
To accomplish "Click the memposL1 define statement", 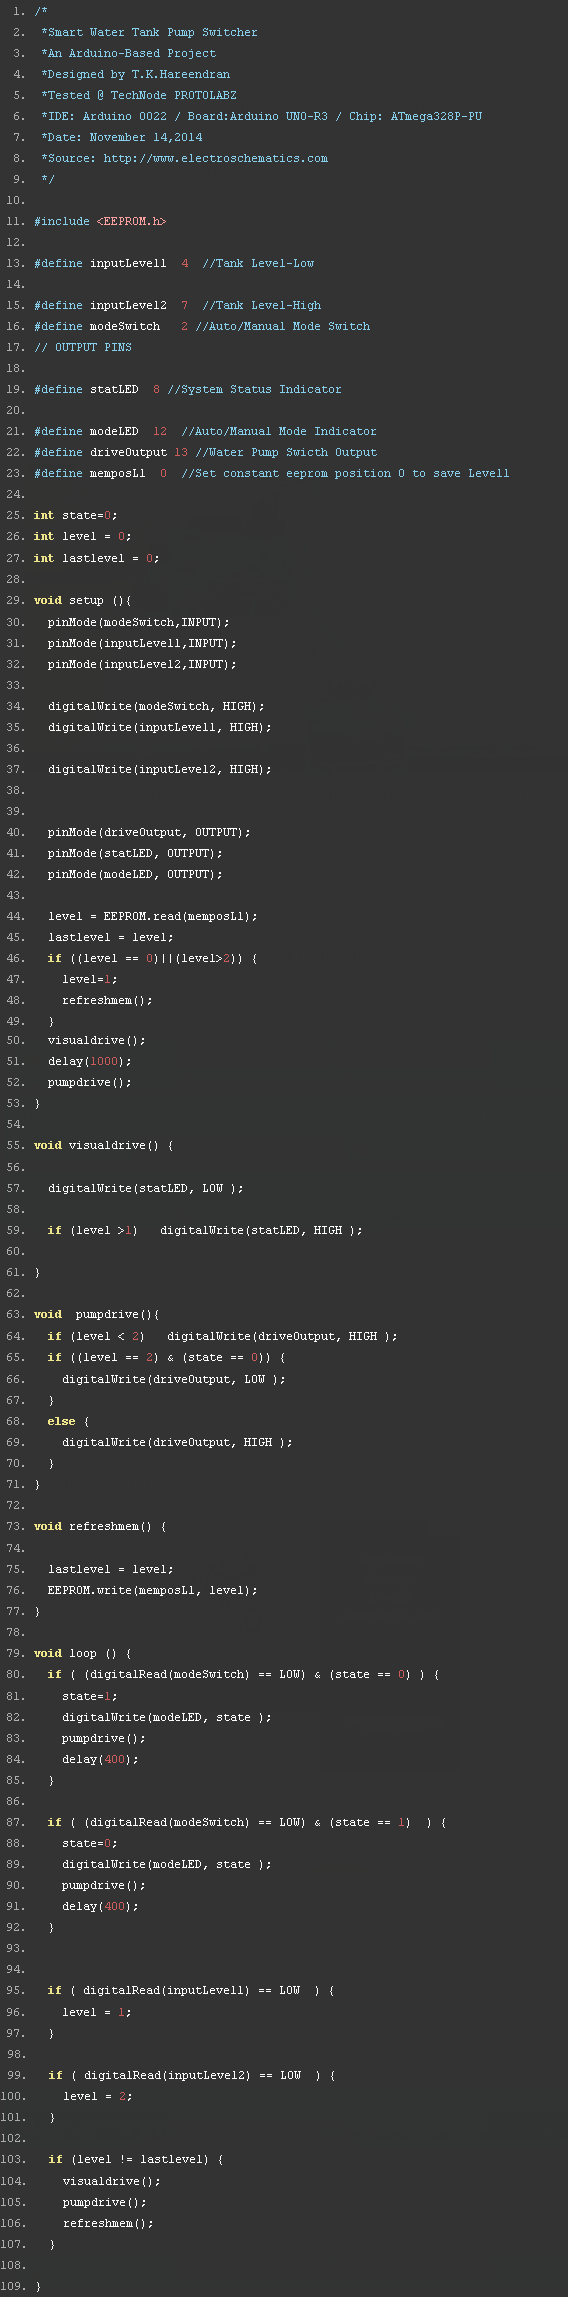I will [x=272, y=473].
